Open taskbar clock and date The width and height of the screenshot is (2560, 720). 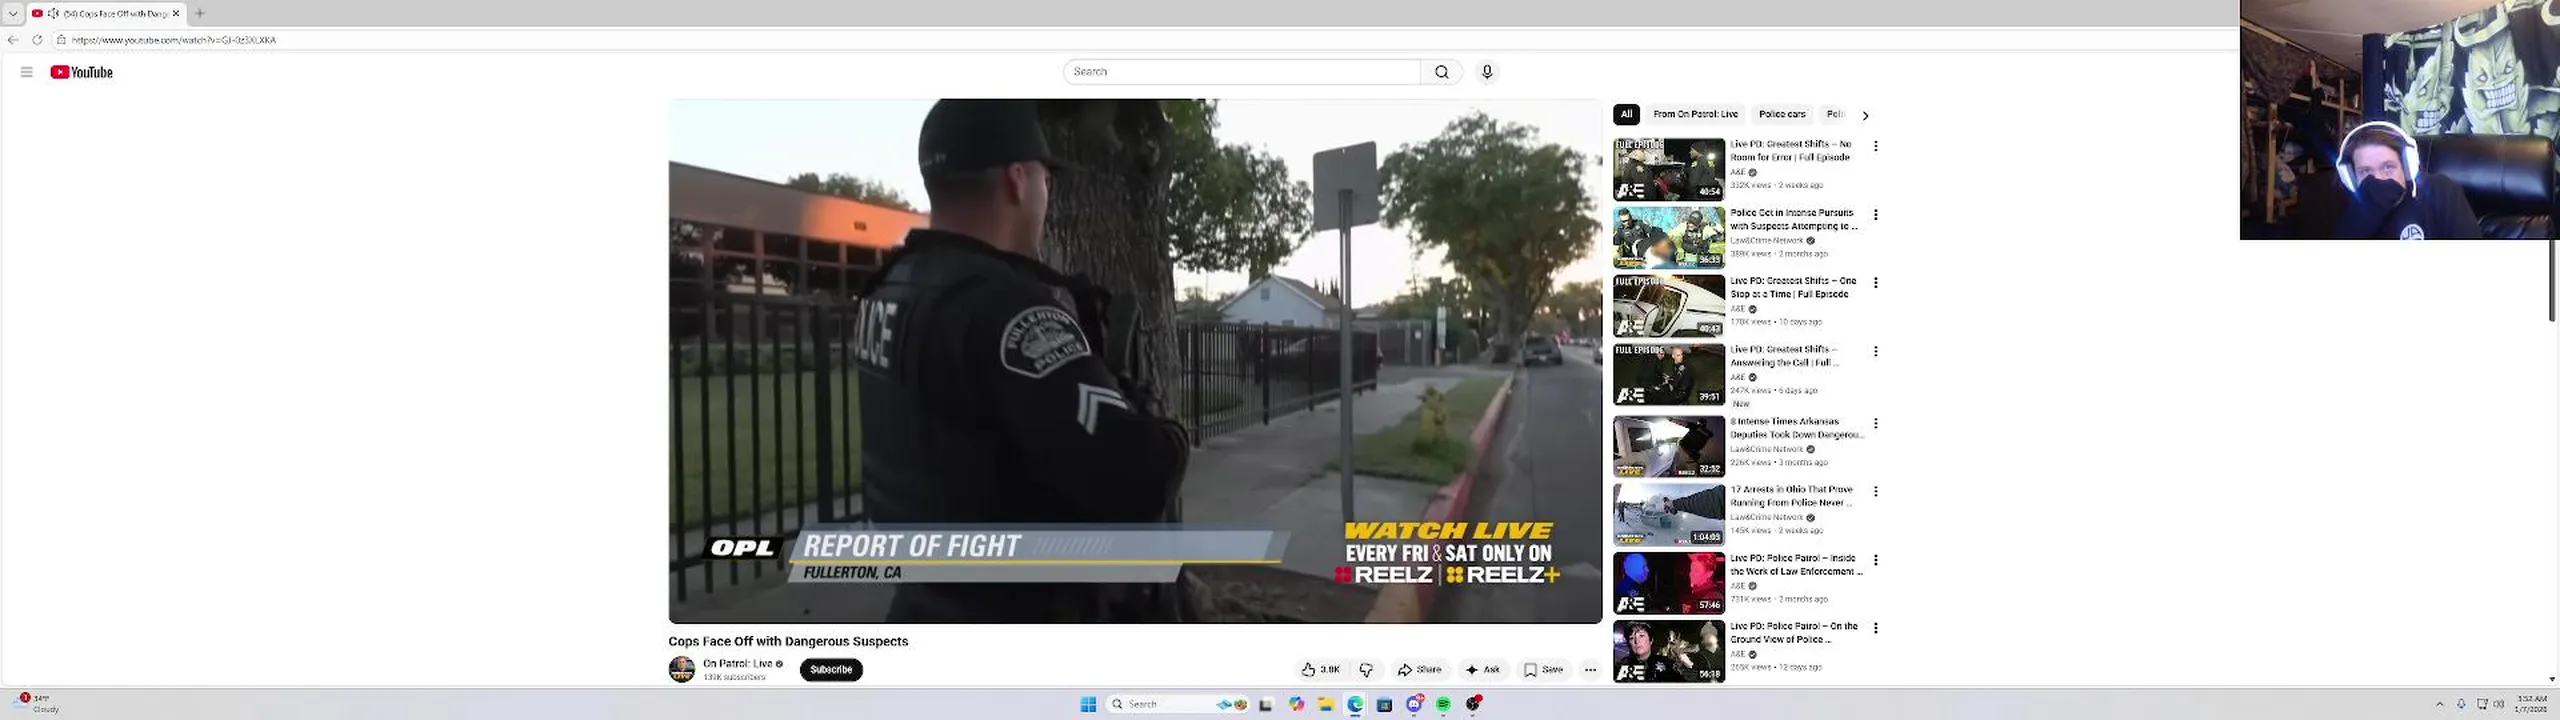(2532, 703)
